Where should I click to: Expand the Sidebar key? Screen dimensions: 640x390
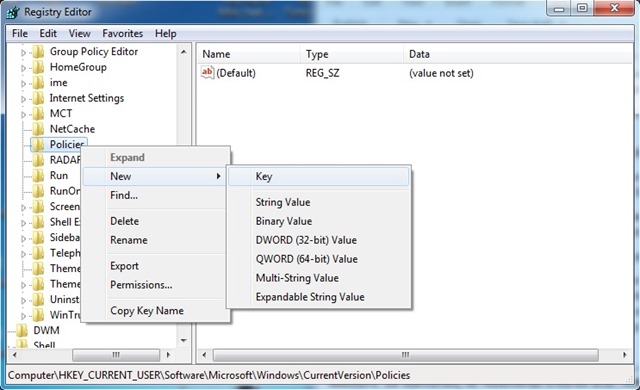pos(23,239)
